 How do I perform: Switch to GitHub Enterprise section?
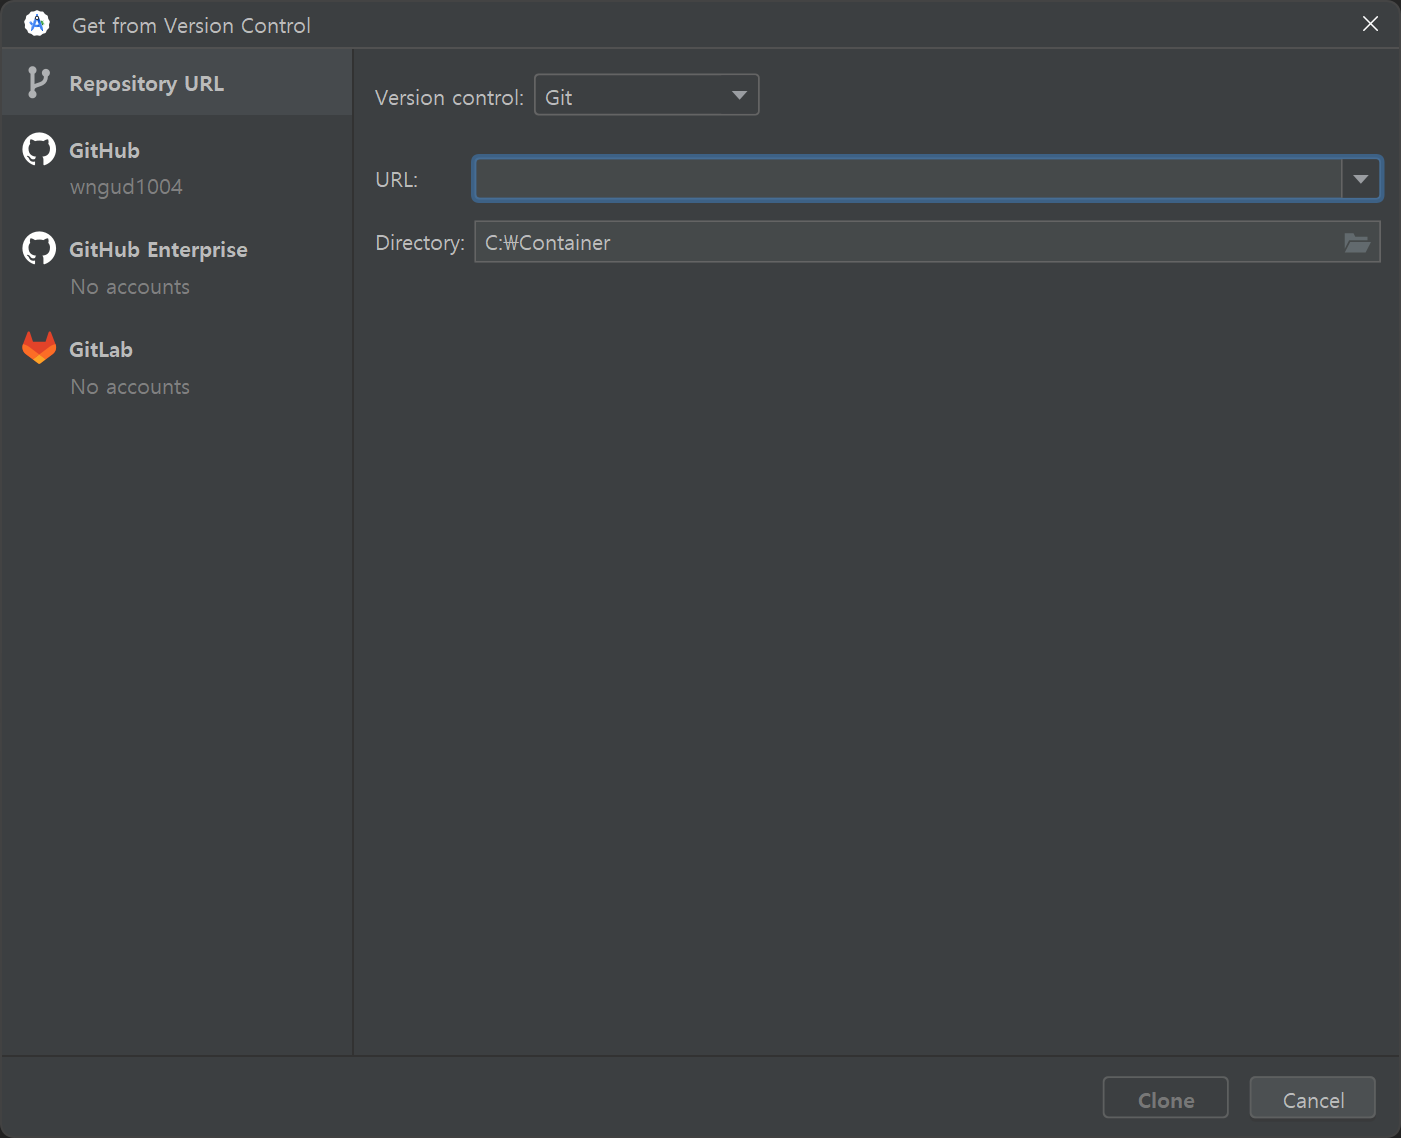coord(176,267)
